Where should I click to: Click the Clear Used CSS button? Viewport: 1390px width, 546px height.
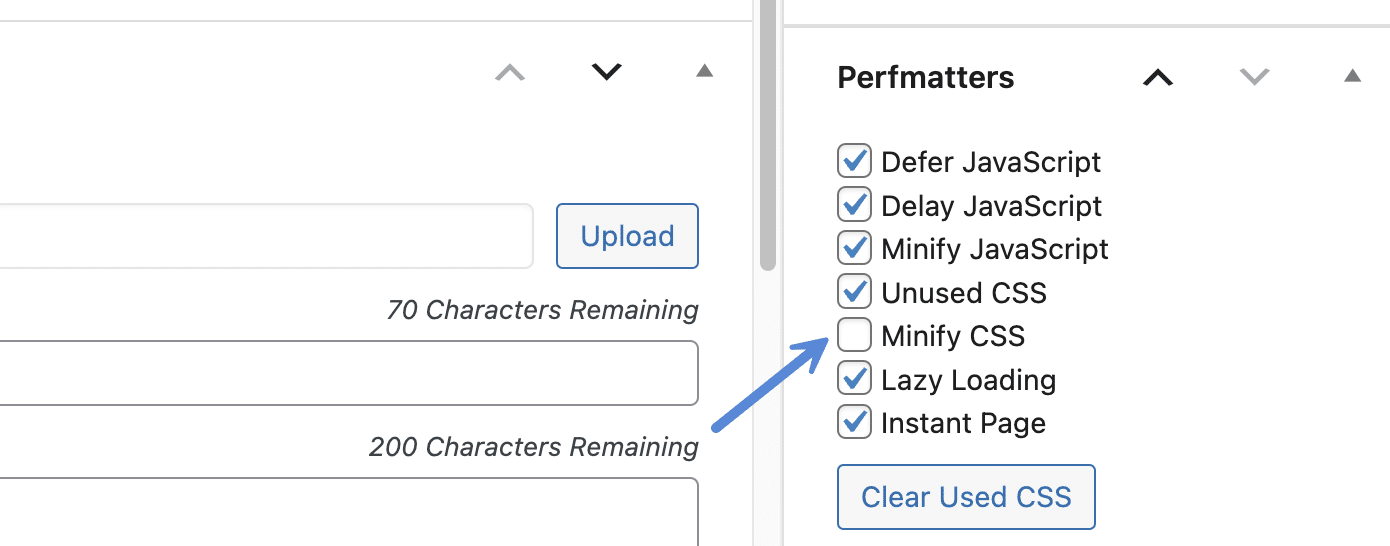(966, 497)
